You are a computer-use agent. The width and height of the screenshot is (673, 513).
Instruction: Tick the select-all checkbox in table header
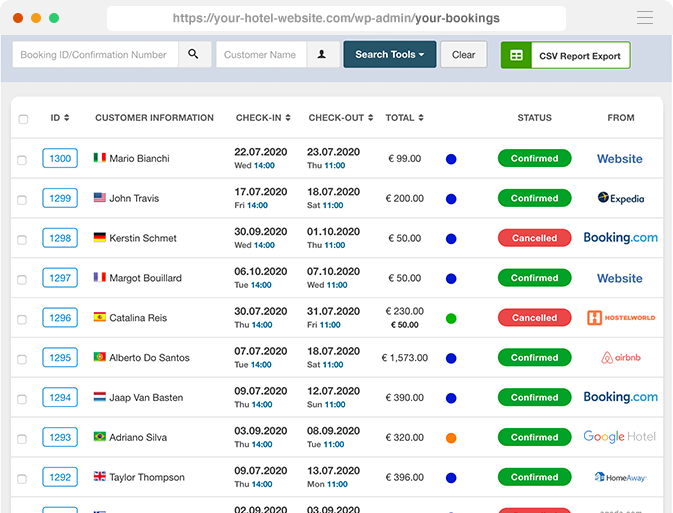tap(24, 119)
